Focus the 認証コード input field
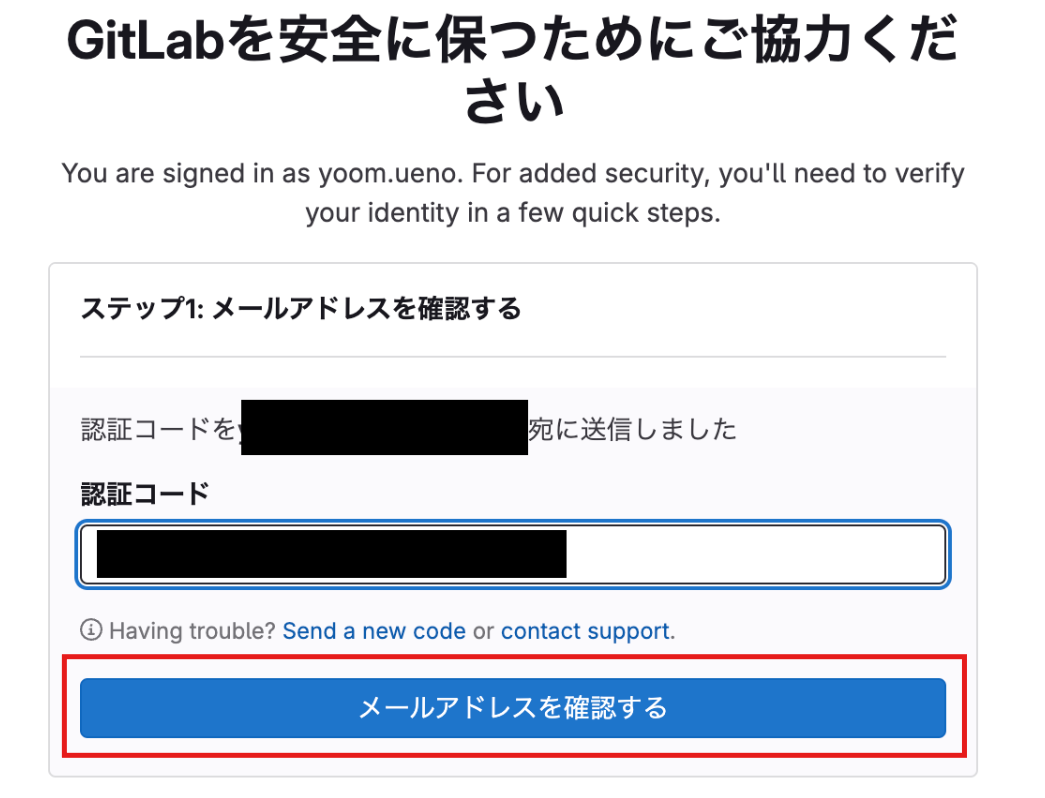1045x798 pixels. 755,555
